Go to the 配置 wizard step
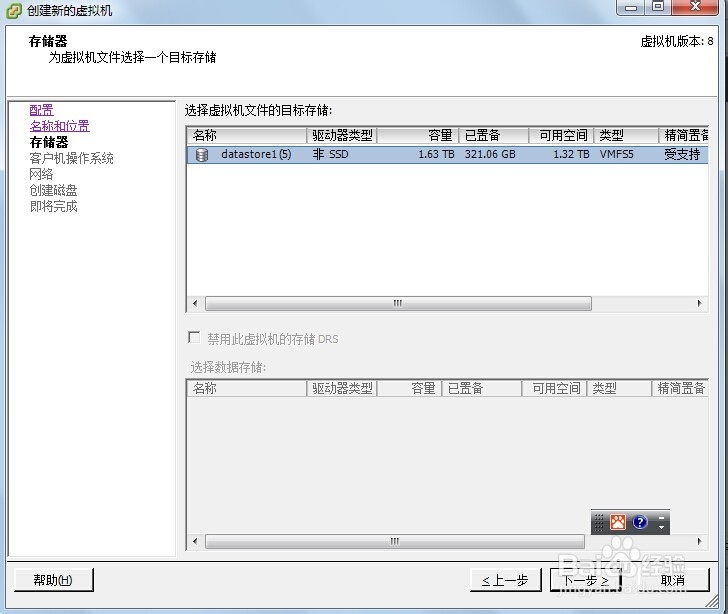Image resolution: width=728 pixels, height=614 pixels. point(41,110)
